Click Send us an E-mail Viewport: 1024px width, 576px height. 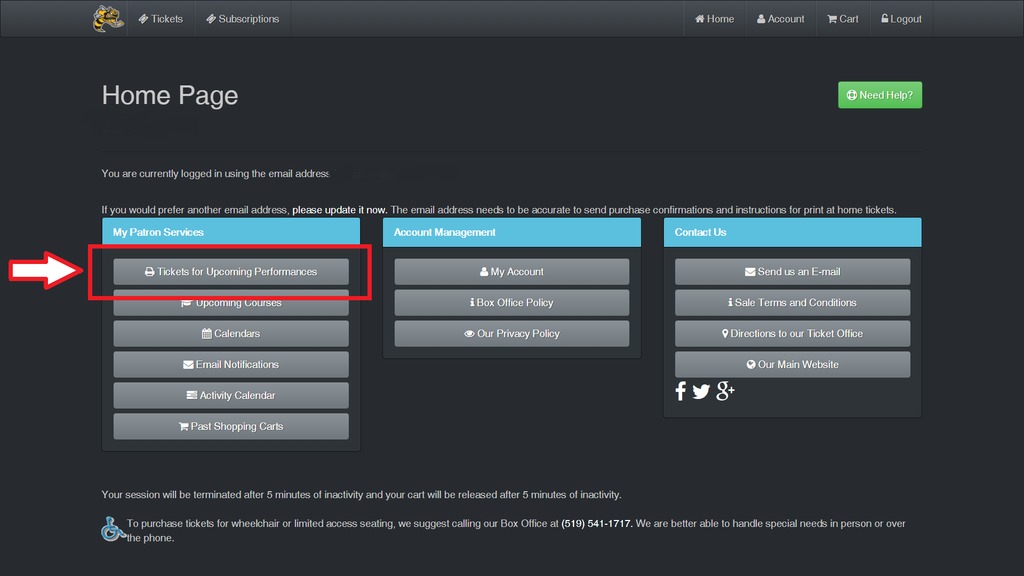tap(792, 272)
